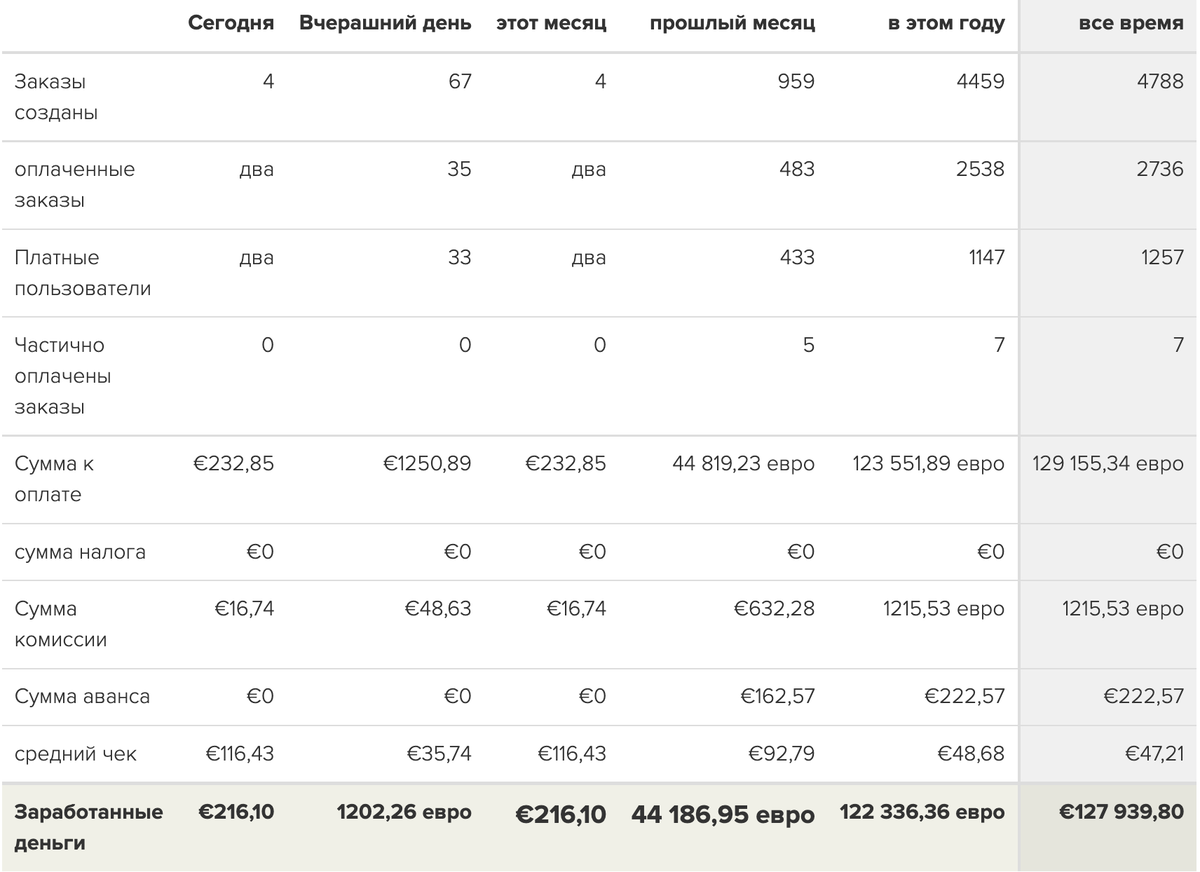Select the "Частично оплачены заказы" row label

pyautogui.click(x=62, y=376)
